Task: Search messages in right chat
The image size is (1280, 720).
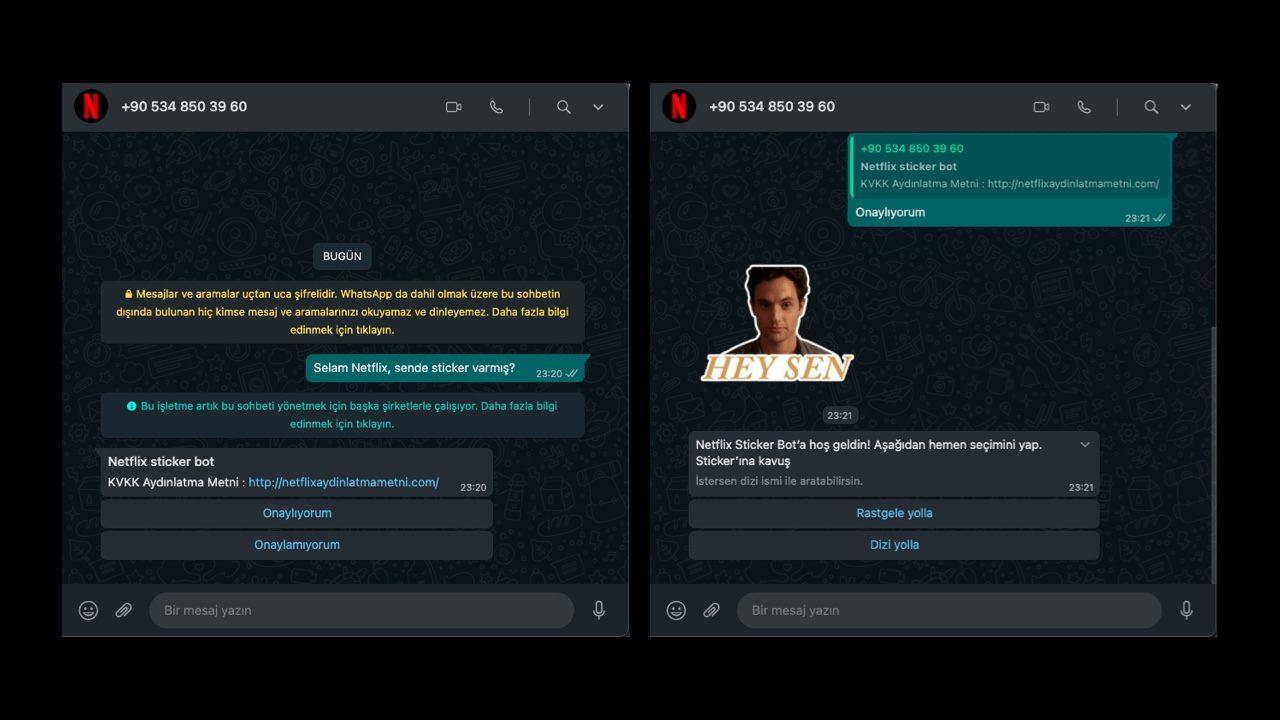Action: 1152,107
